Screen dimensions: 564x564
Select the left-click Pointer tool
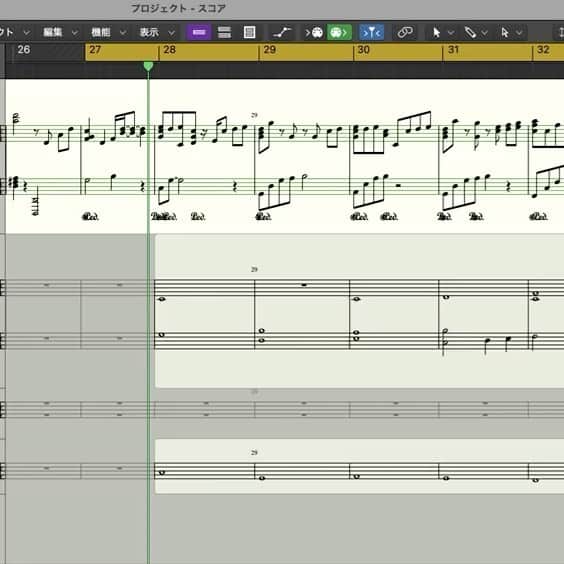coord(436,33)
